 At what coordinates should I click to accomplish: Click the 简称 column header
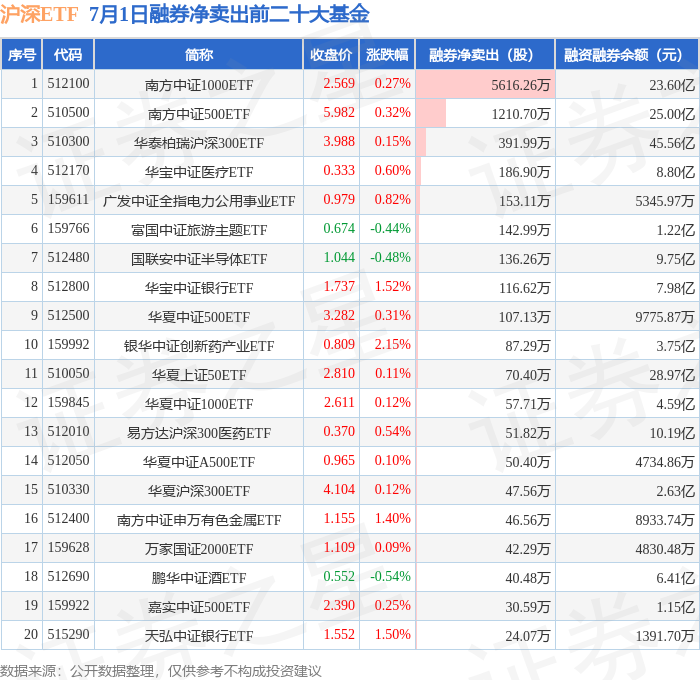(x=199, y=54)
